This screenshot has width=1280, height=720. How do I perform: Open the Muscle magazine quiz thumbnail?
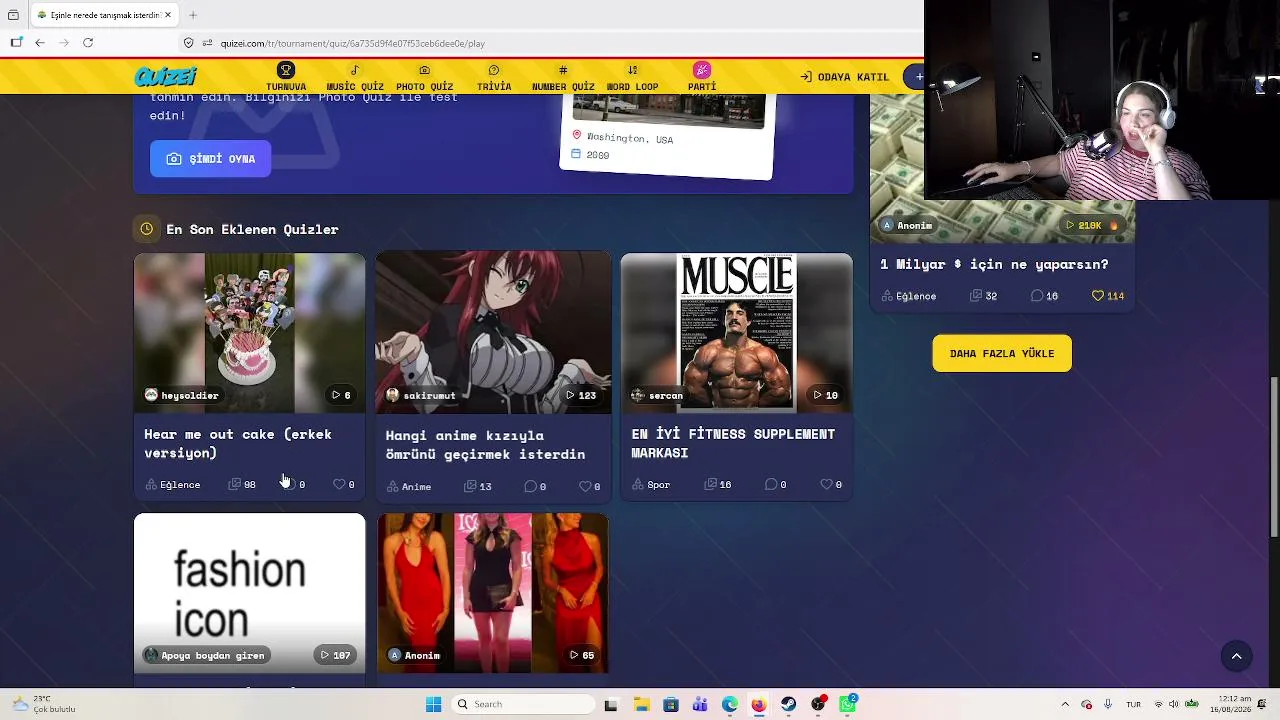coord(737,333)
